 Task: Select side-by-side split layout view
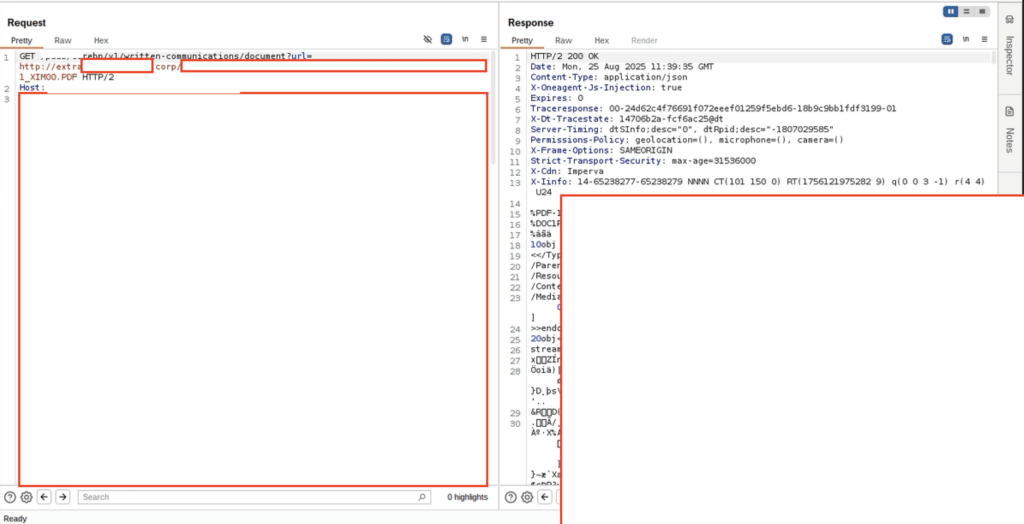tap(950, 11)
